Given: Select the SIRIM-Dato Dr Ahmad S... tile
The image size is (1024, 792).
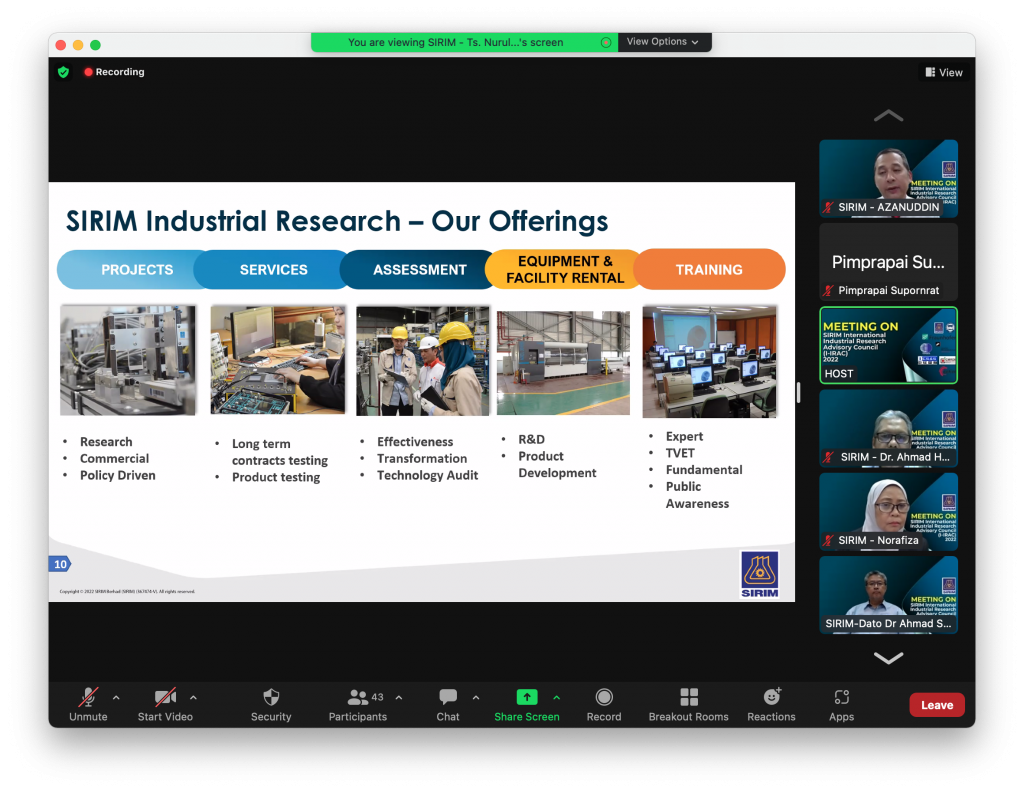Looking at the screenshot, I should (x=888, y=595).
